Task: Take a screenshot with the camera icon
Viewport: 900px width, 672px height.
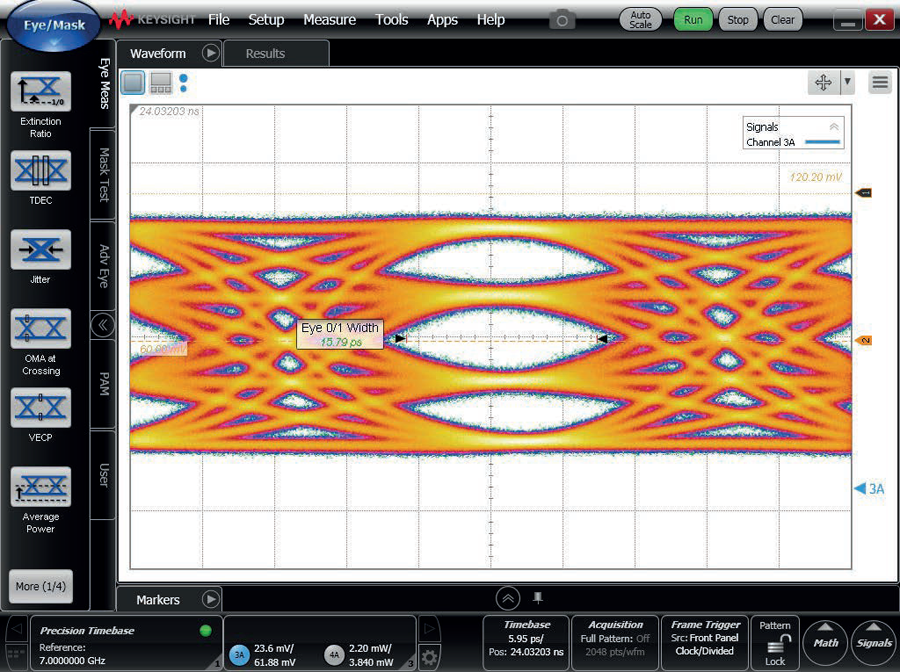Action: point(563,19)
